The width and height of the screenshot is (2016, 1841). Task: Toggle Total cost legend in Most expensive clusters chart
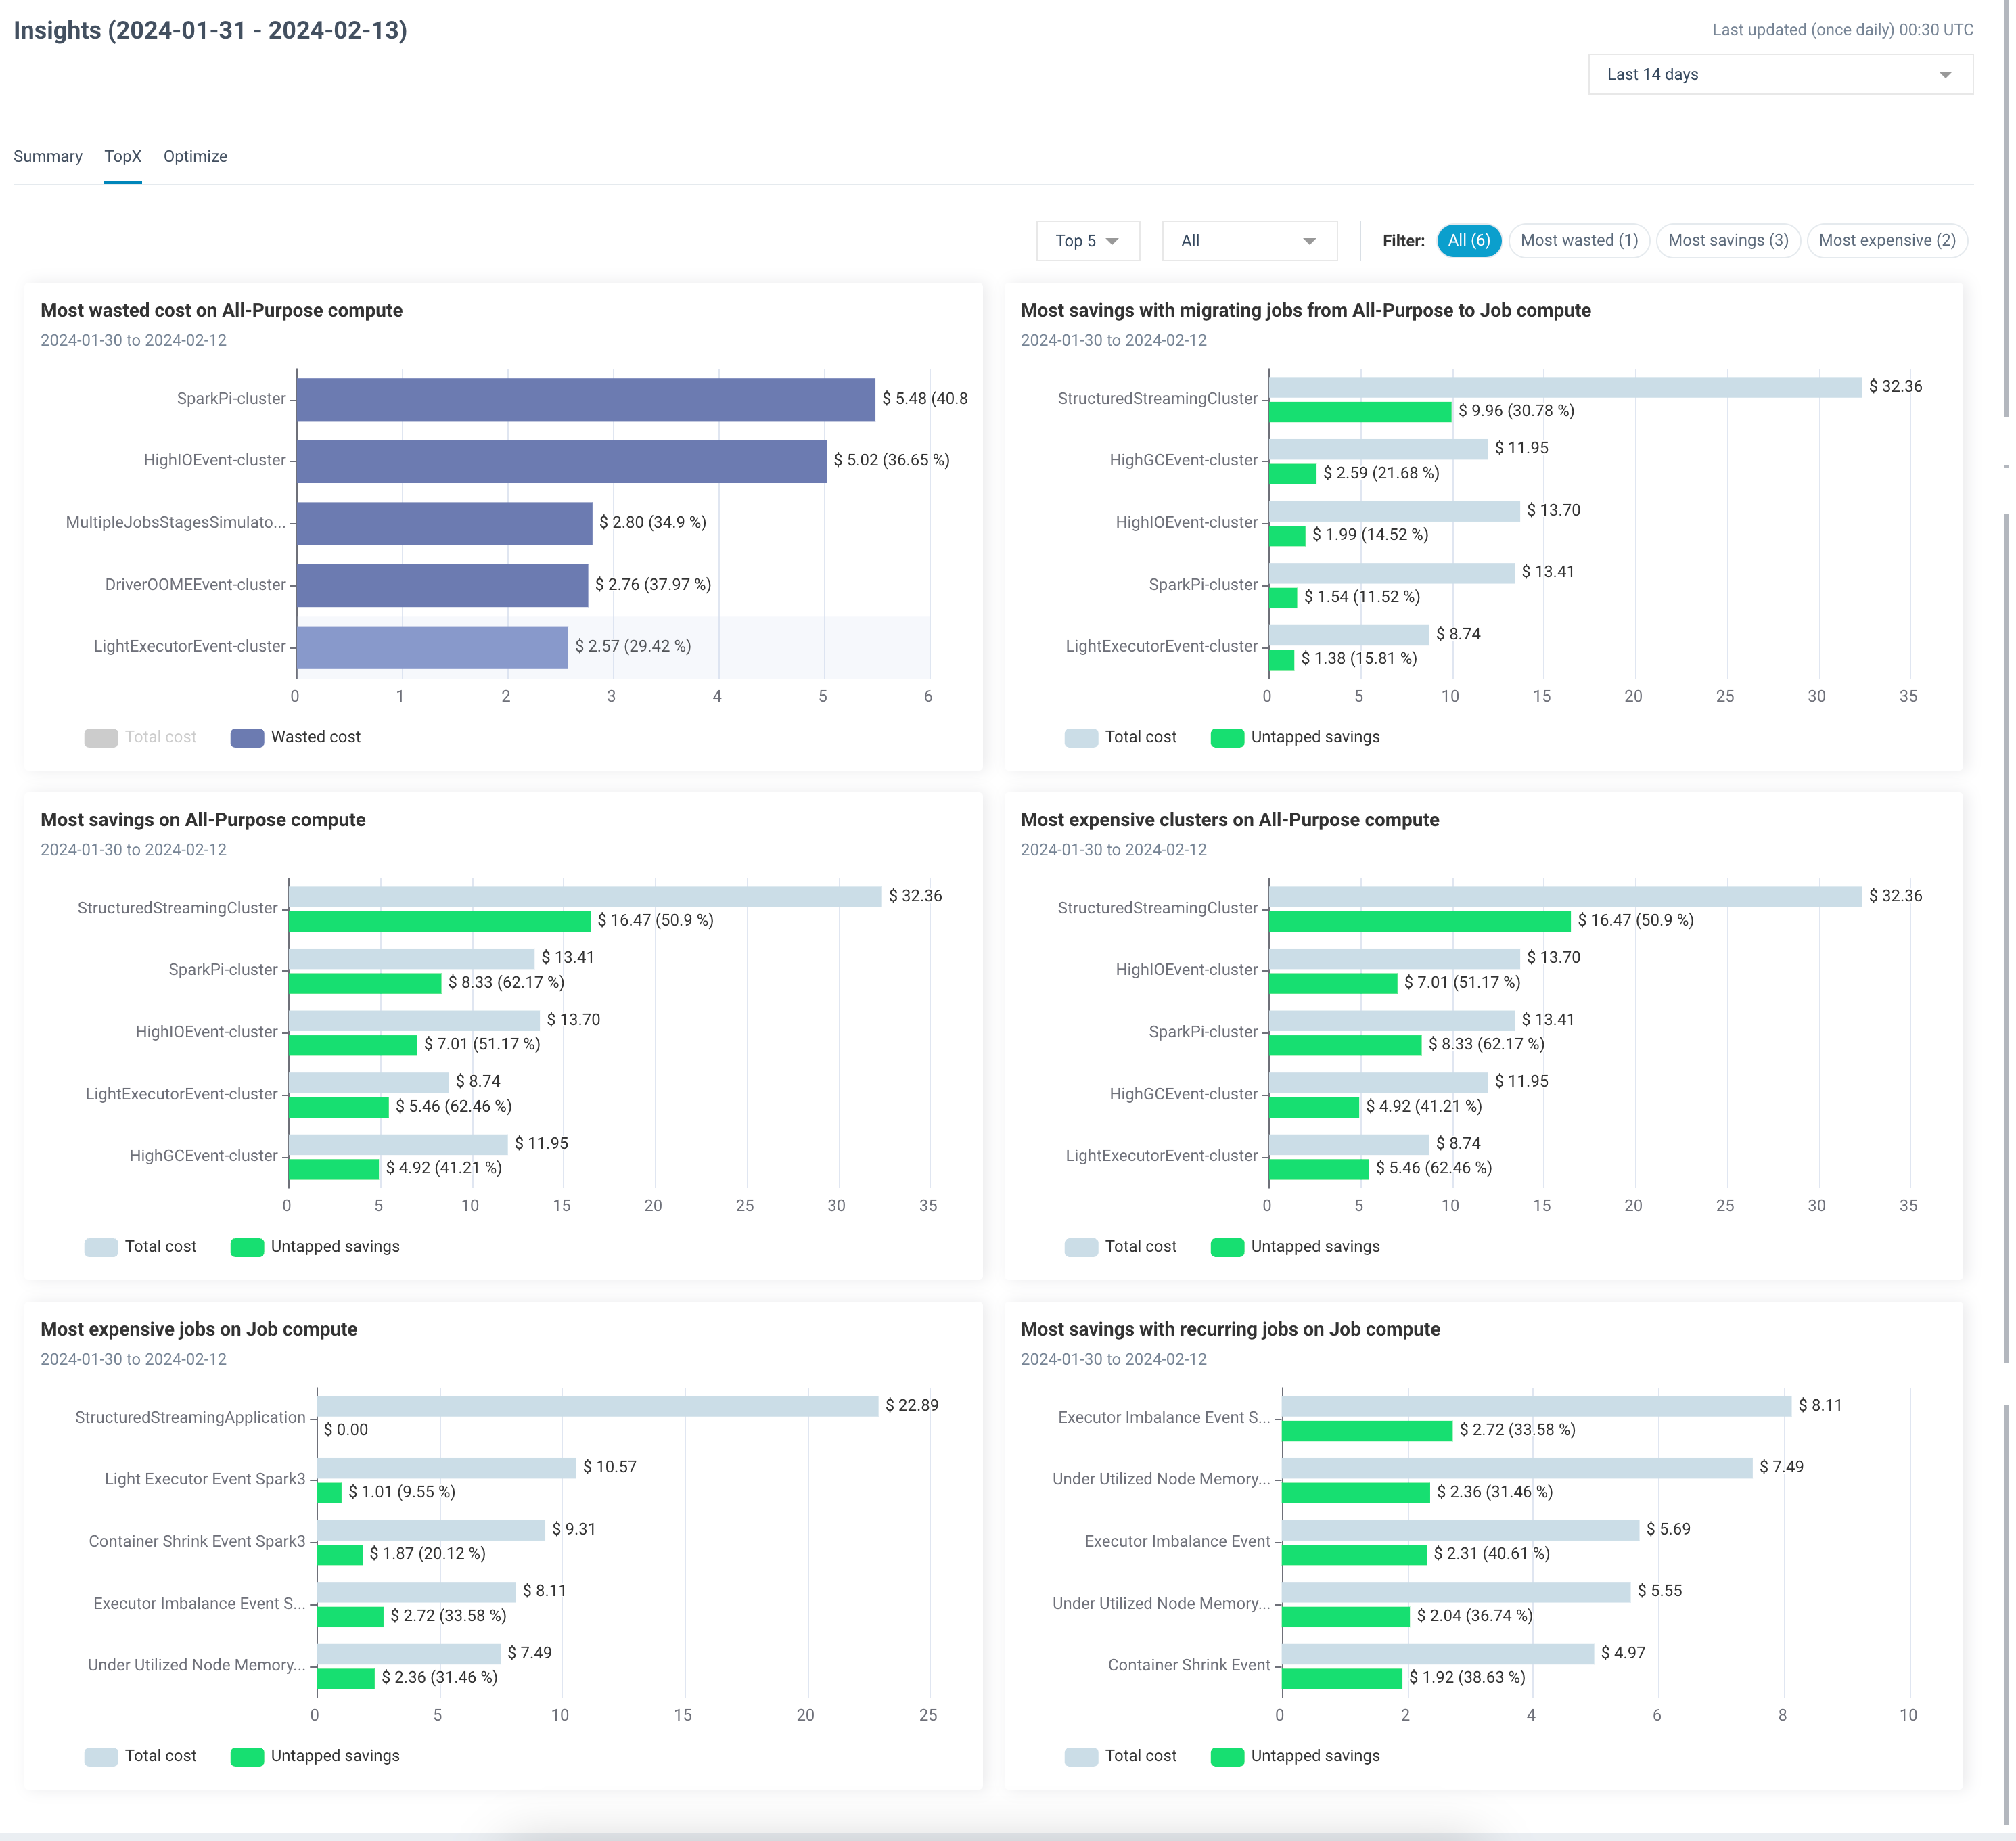1120,1246
